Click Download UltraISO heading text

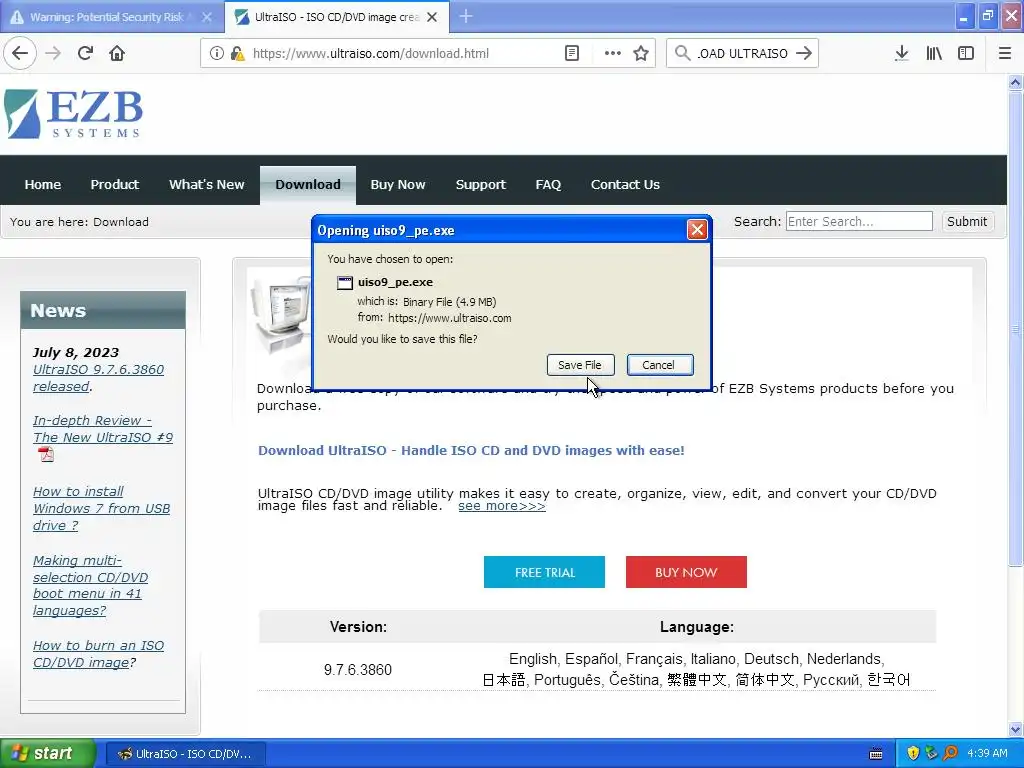[x=471, y=451]
